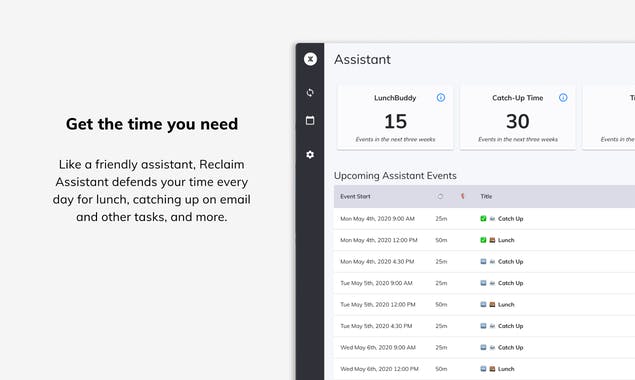Open the Catch Up title on Mon May 4th 4:30 PM
This screenshot has width=635, height=380.
point(511,262)
